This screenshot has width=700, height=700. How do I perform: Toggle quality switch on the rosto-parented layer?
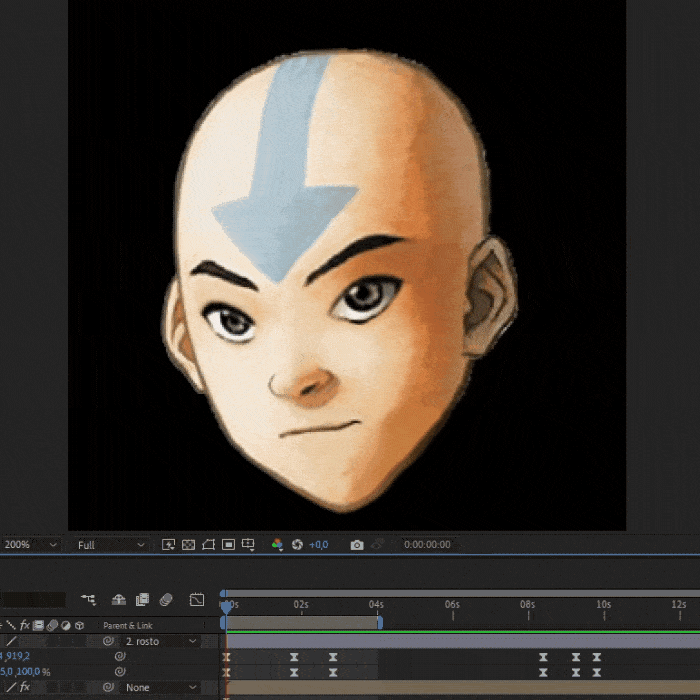point(11,642)
